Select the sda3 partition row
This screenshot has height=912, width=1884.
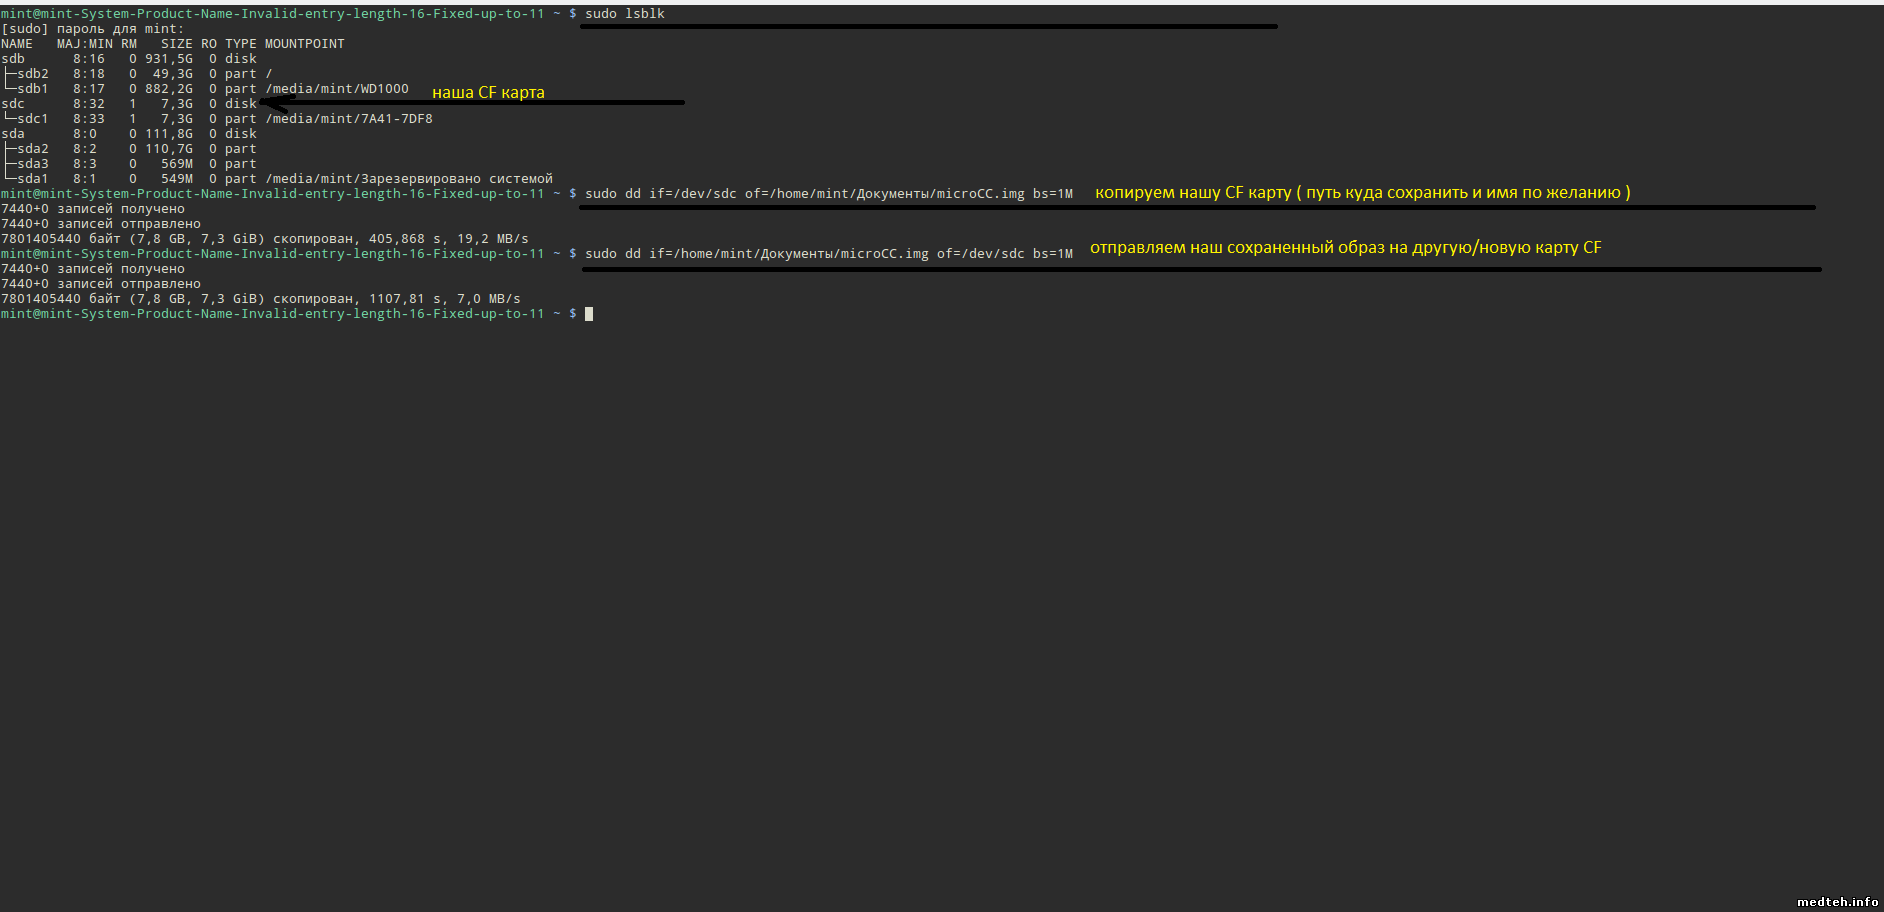tap(32, 164)
